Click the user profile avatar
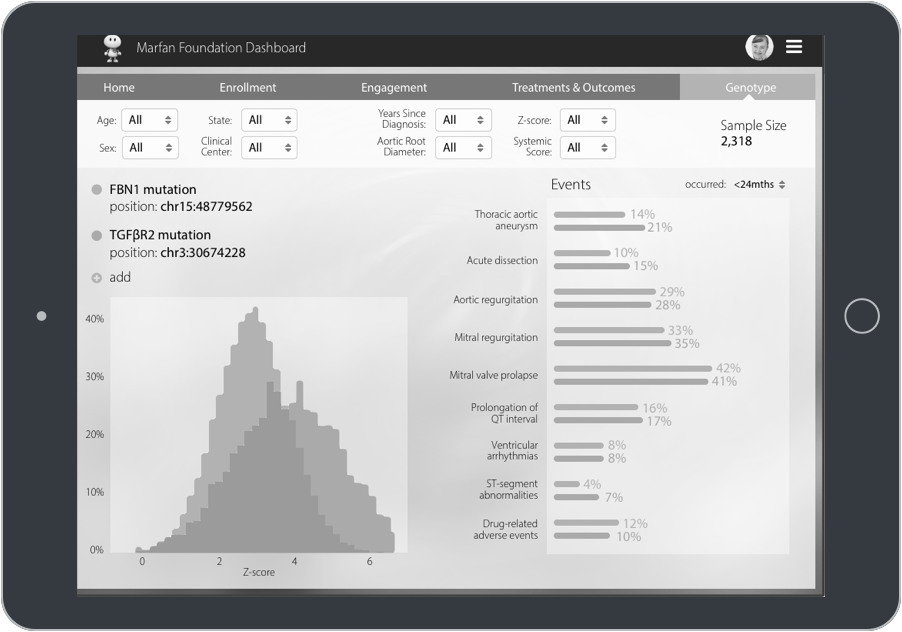902x632 pixels. click(x=759, y=47)
